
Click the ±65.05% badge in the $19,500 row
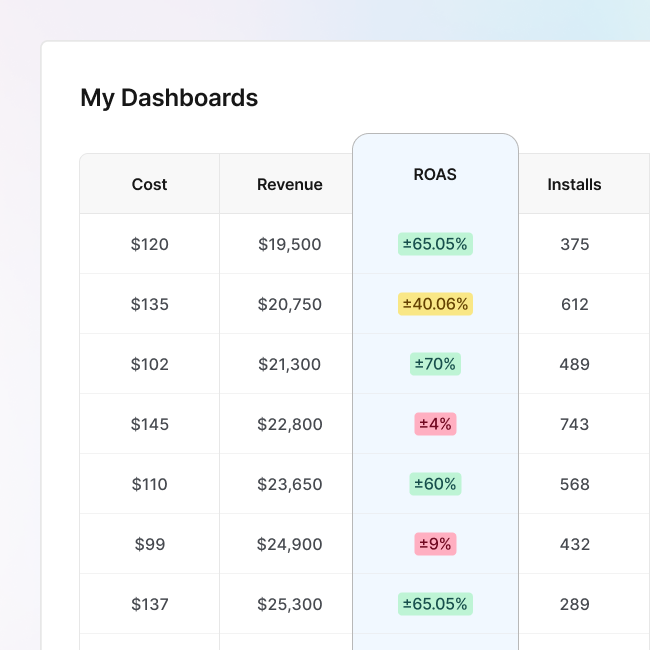click(435, 244)
